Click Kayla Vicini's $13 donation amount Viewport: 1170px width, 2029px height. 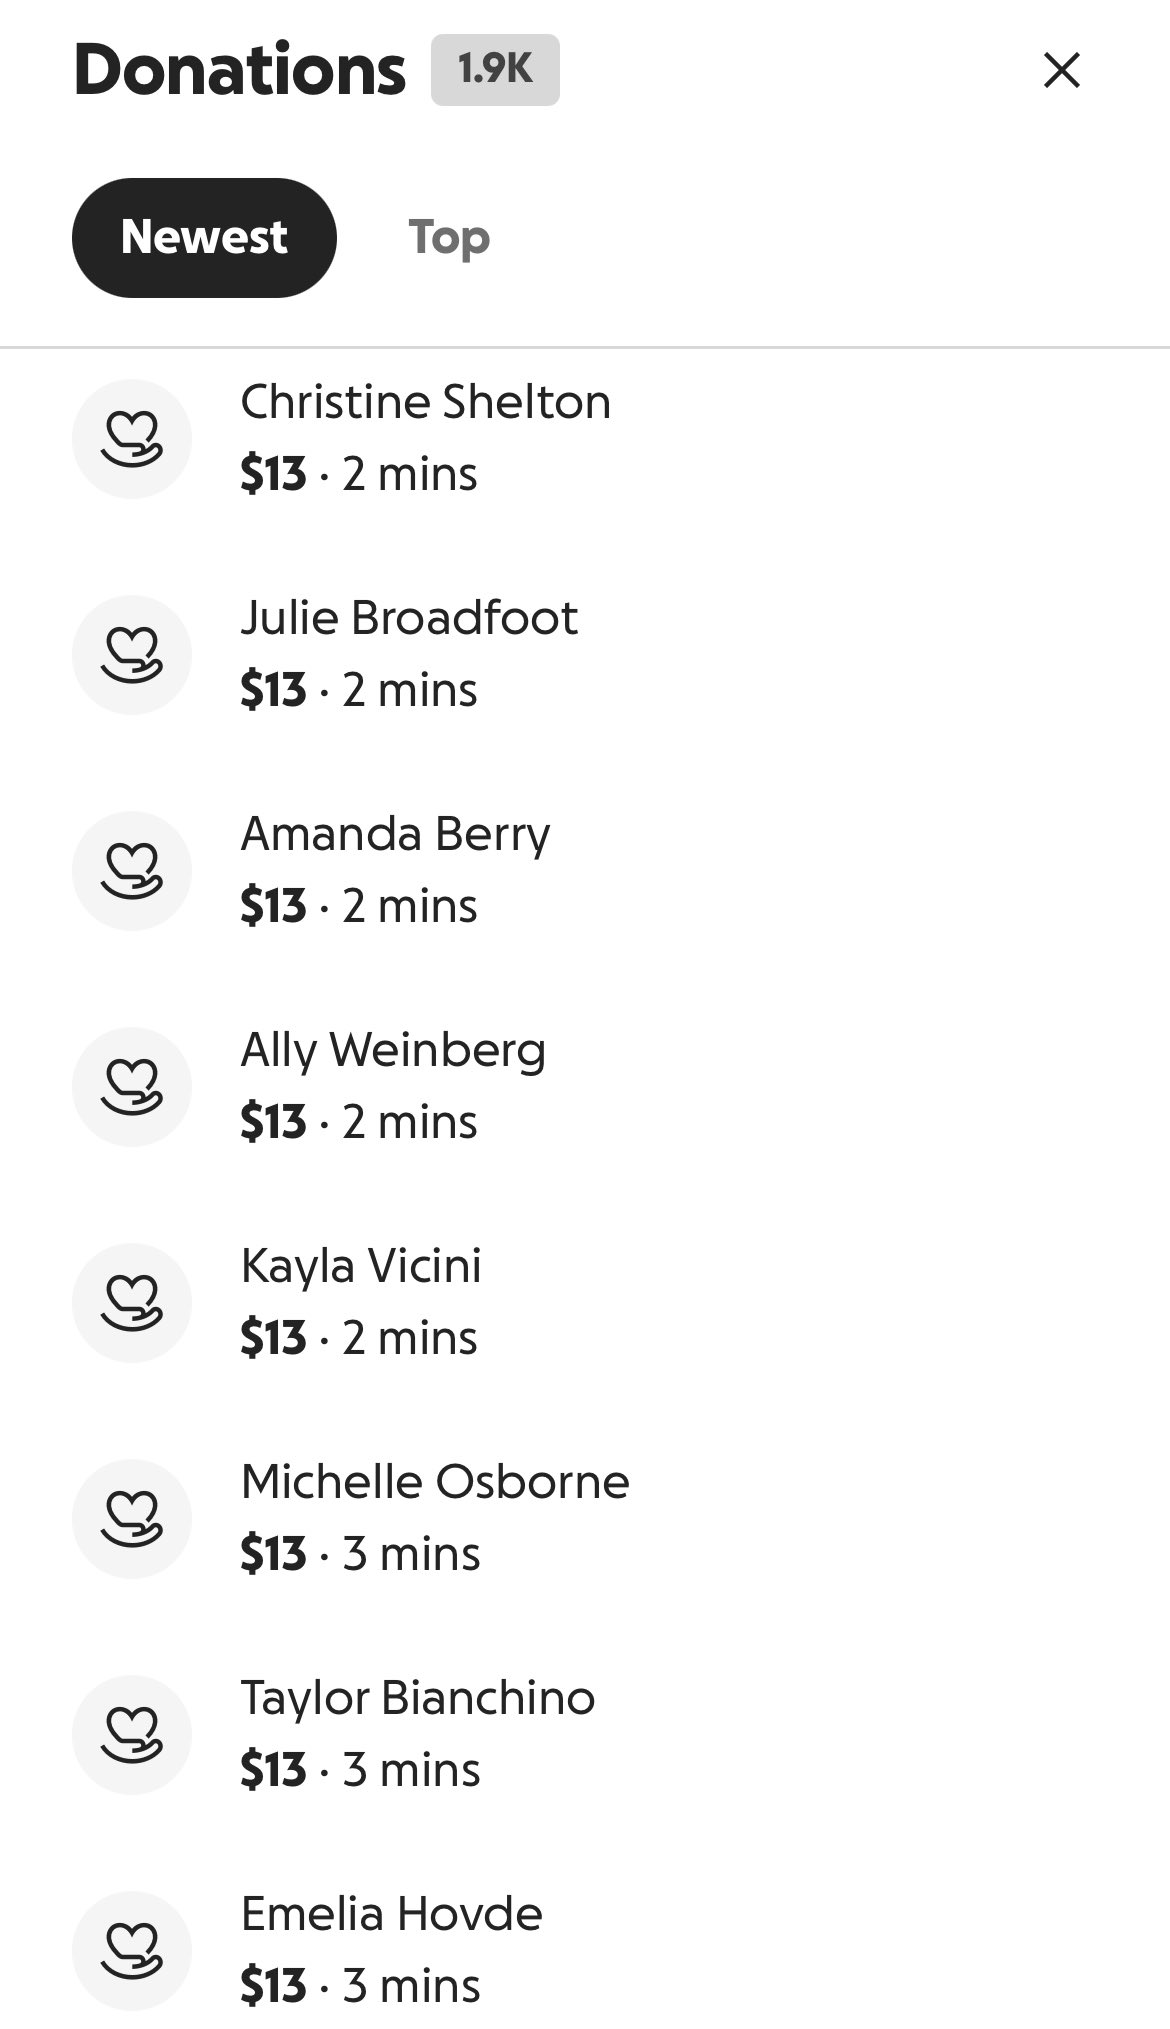pyautogui.click(x=273, y=1338)
